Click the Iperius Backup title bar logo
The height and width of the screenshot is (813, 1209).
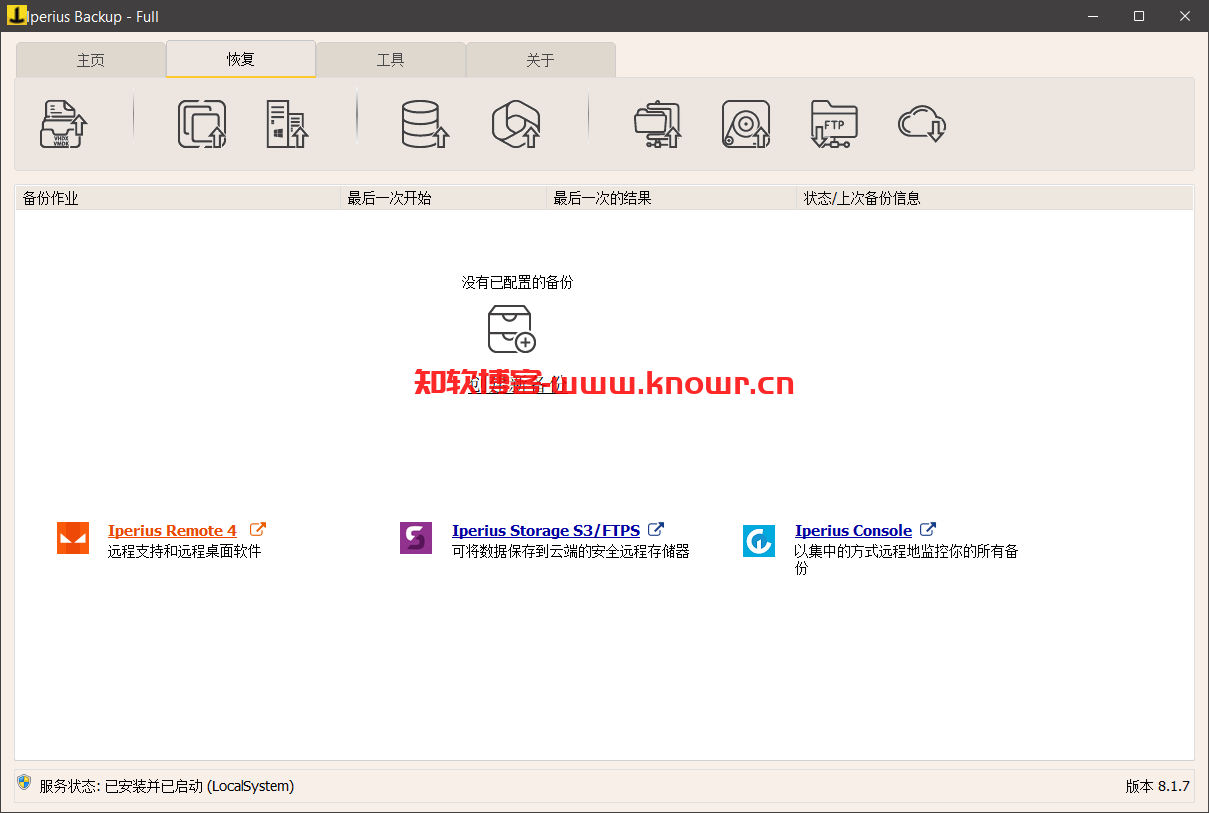(x=16, y=15)
